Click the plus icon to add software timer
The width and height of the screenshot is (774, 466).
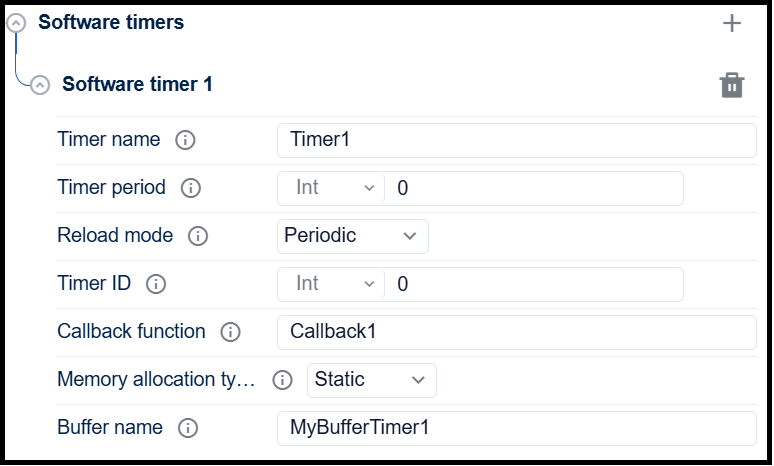pyautogui.click(x=732, y=23)
